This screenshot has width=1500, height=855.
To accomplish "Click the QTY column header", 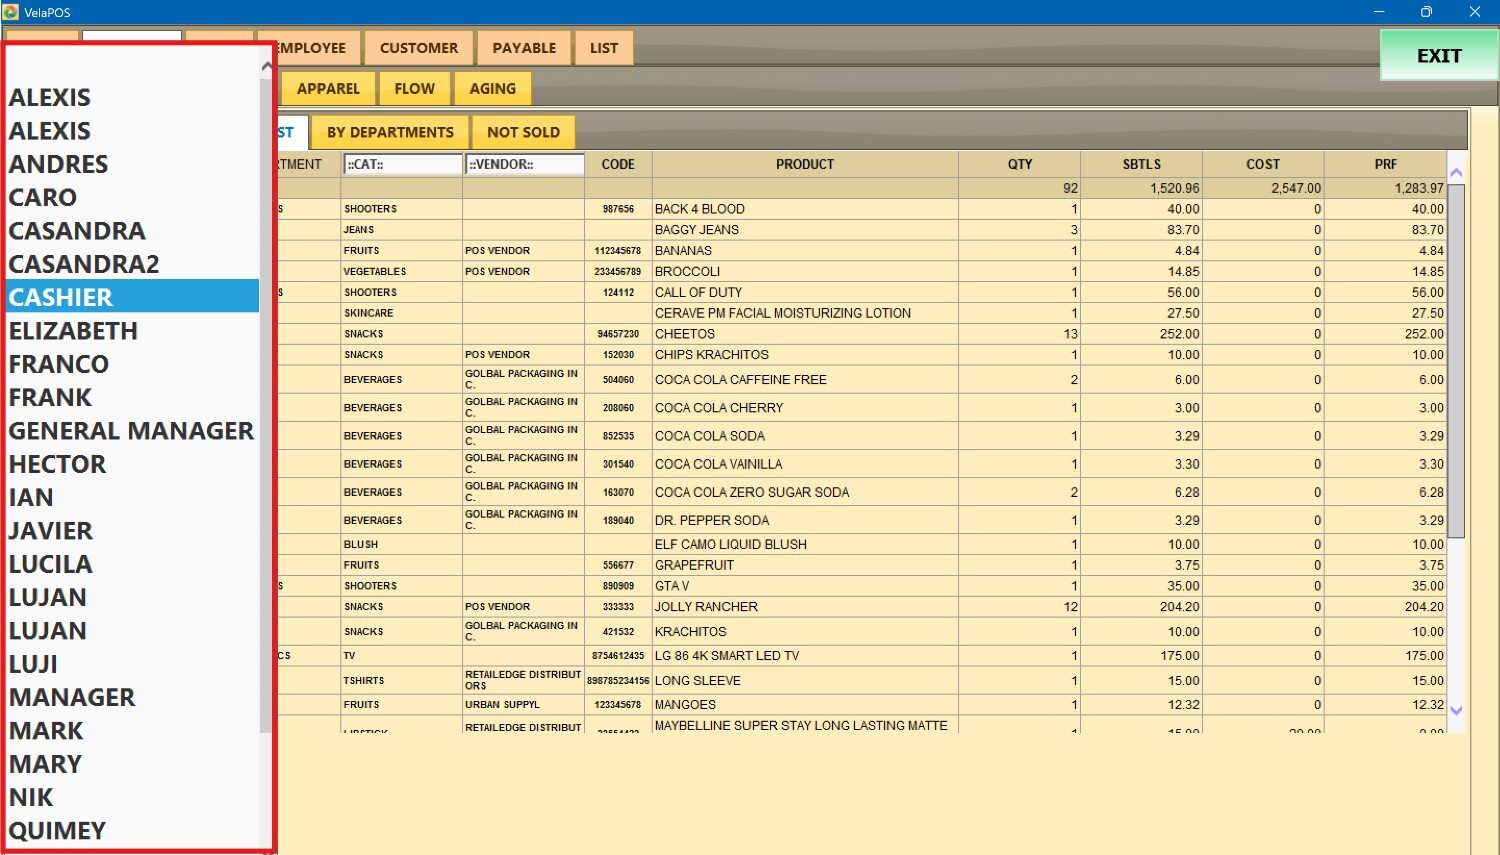I will click(x=1019, y=164).
